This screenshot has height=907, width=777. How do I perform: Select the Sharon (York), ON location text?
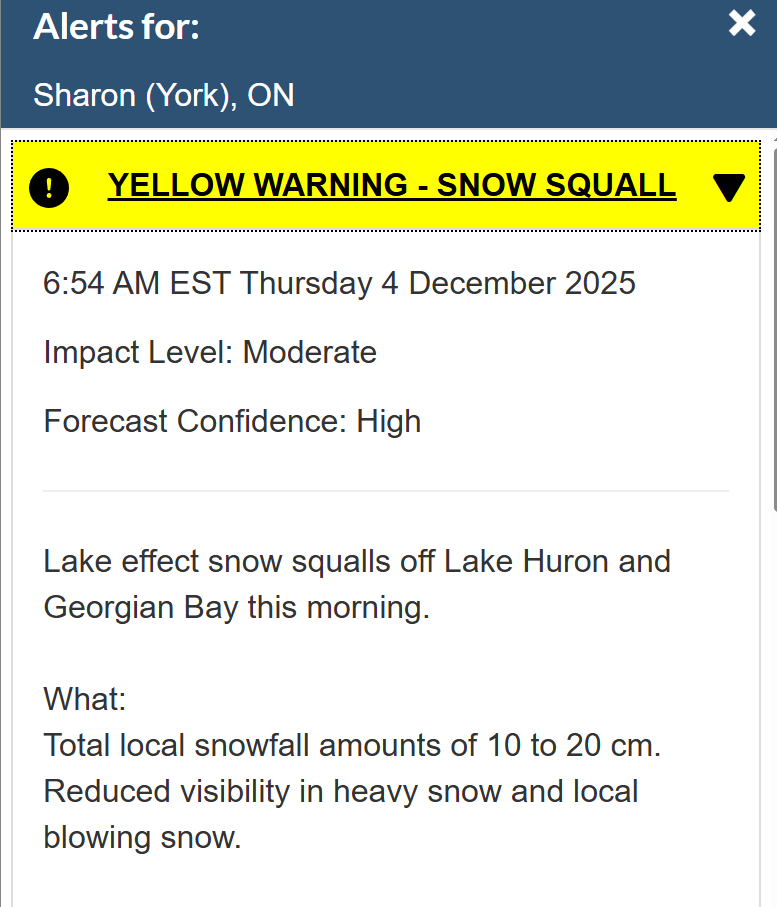coord(164,95)
